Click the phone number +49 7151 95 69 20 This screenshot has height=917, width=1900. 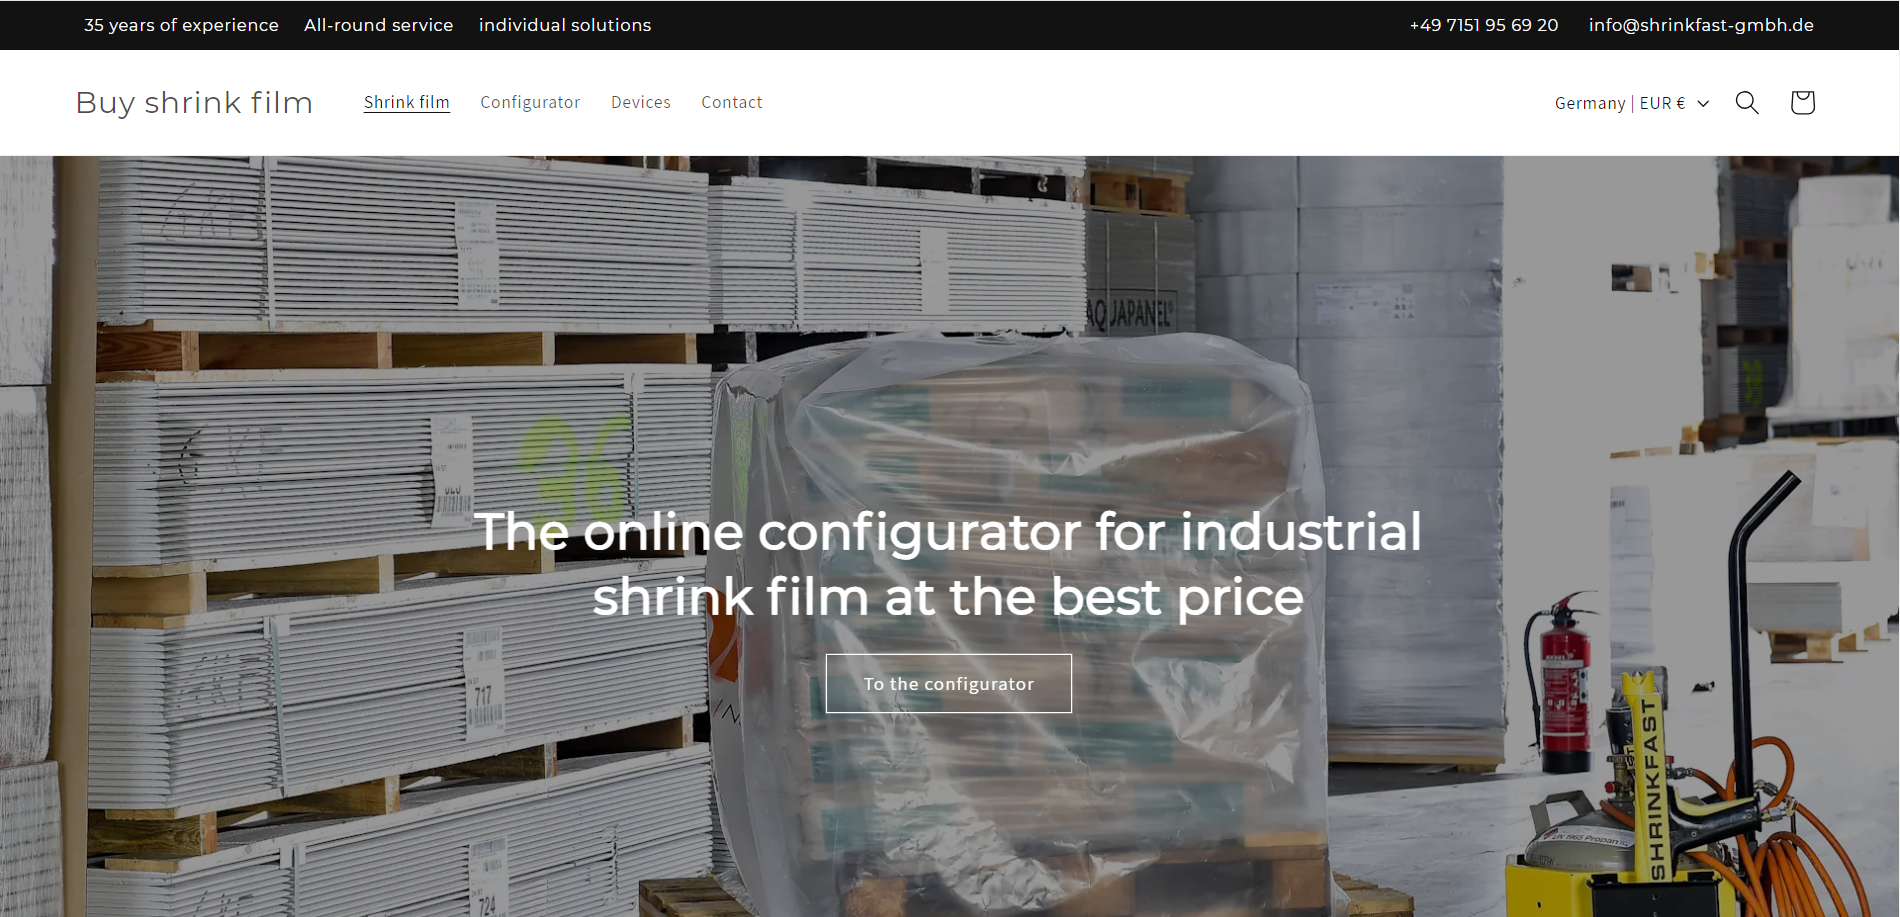pyautogui.click(x=1483, y=25)
